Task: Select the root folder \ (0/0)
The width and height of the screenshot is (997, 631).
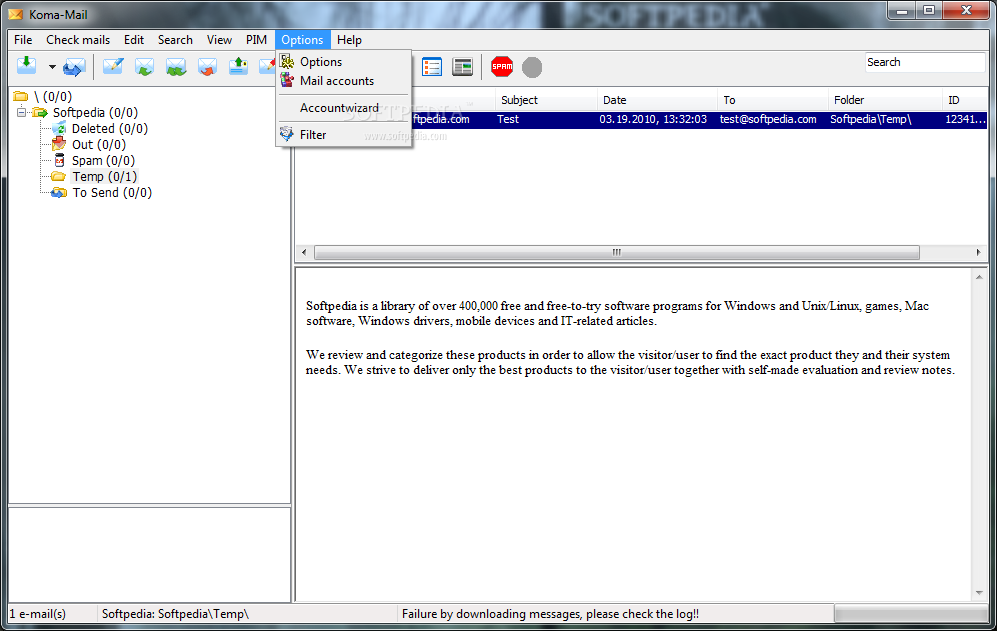Action: click(53, 97)
